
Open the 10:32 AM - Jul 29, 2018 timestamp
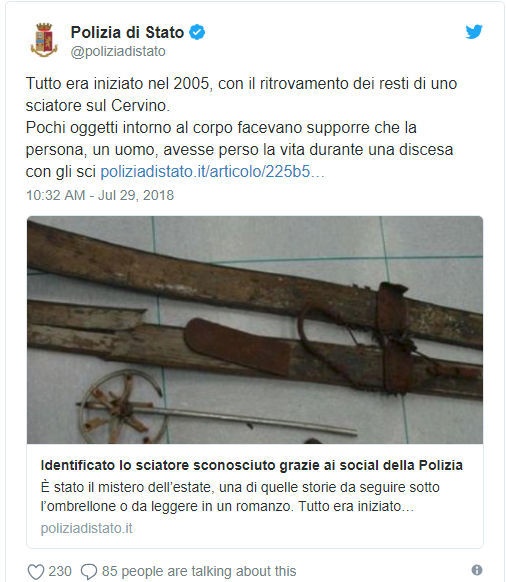pos(100,195)
